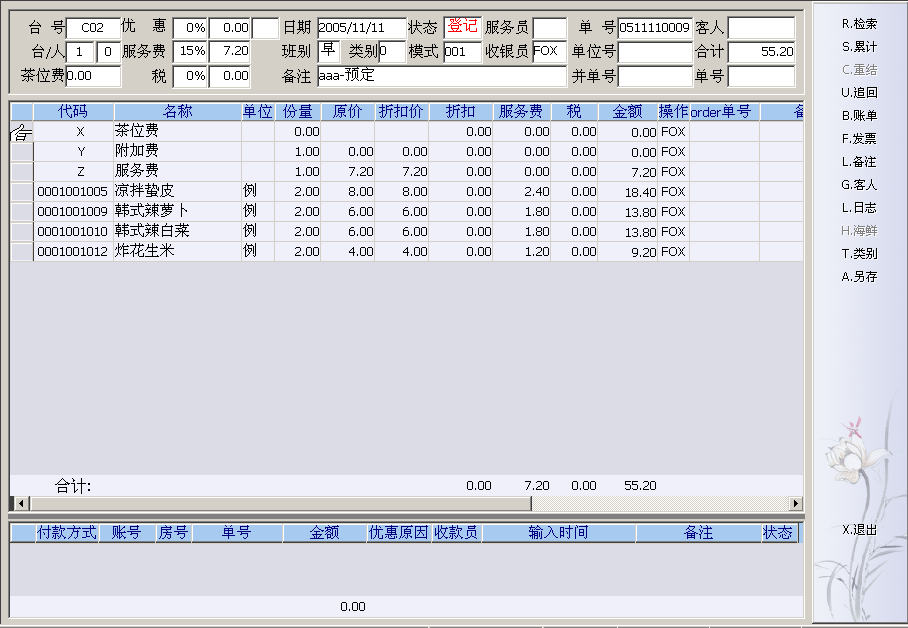This screenshot has width=908, height=628.
Task: Click A.另存 save-as option
Action: click(859, 277)
